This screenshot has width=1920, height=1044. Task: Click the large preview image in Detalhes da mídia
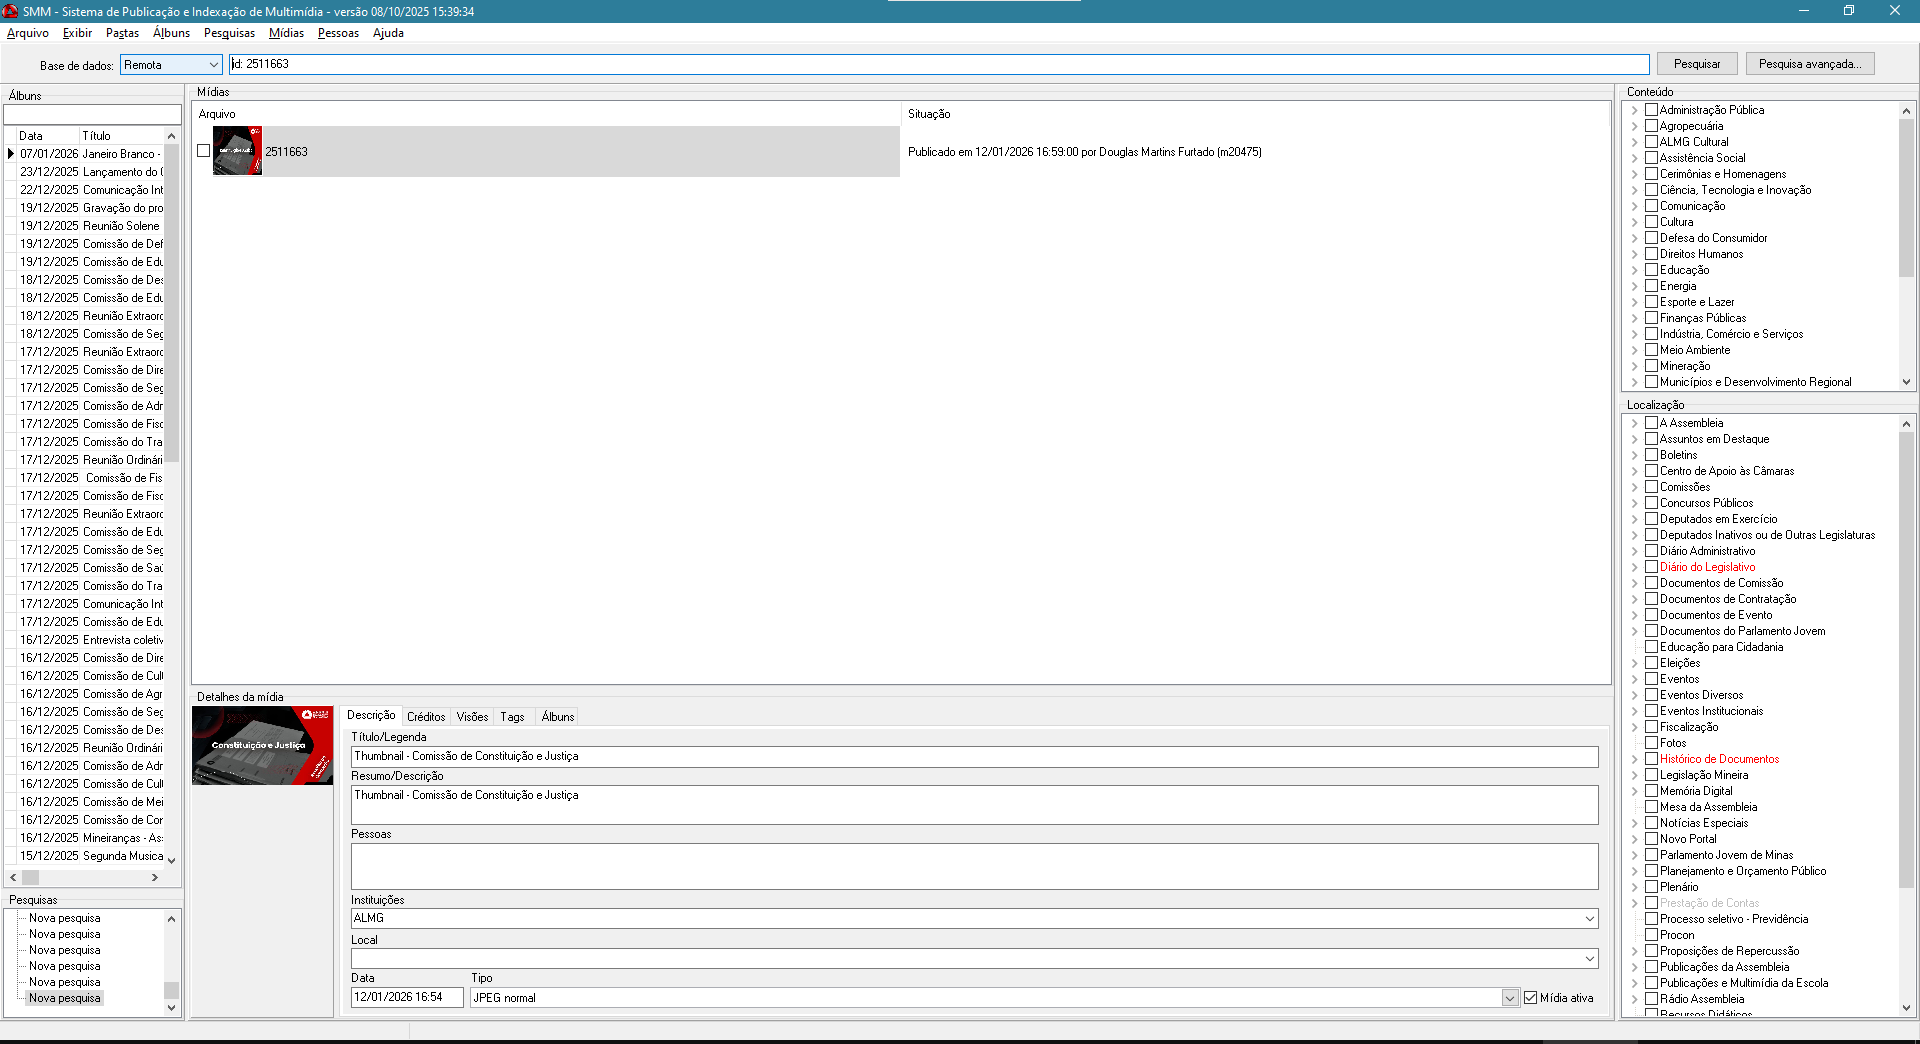pos(262,746)
